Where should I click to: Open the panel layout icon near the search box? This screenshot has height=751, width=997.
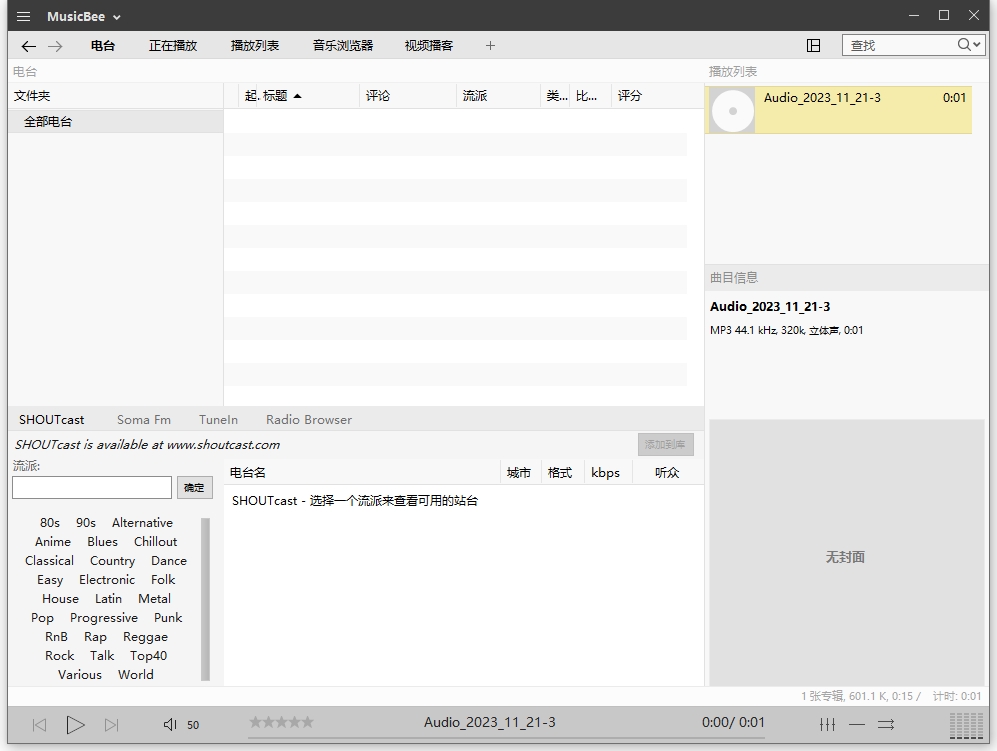[815, 45]
